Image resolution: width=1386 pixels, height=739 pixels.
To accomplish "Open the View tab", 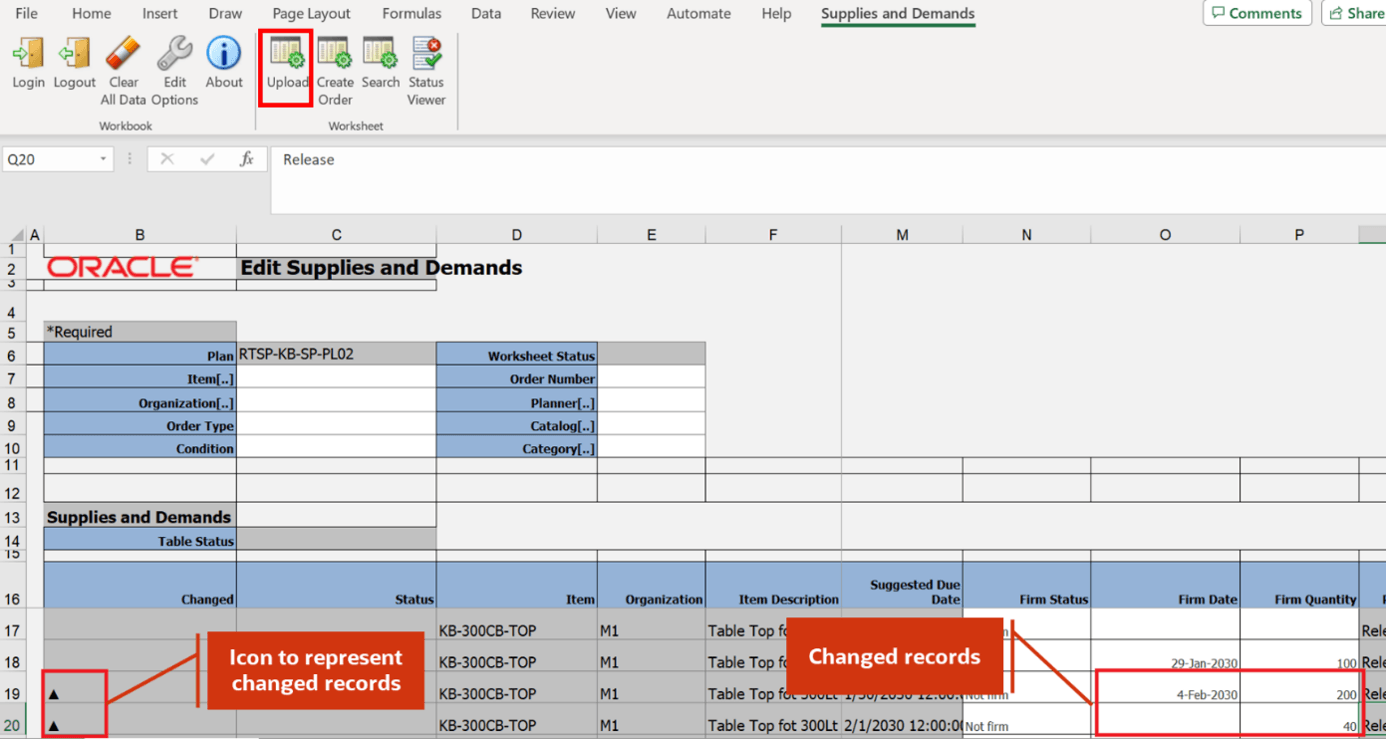I will coord(621,14).
